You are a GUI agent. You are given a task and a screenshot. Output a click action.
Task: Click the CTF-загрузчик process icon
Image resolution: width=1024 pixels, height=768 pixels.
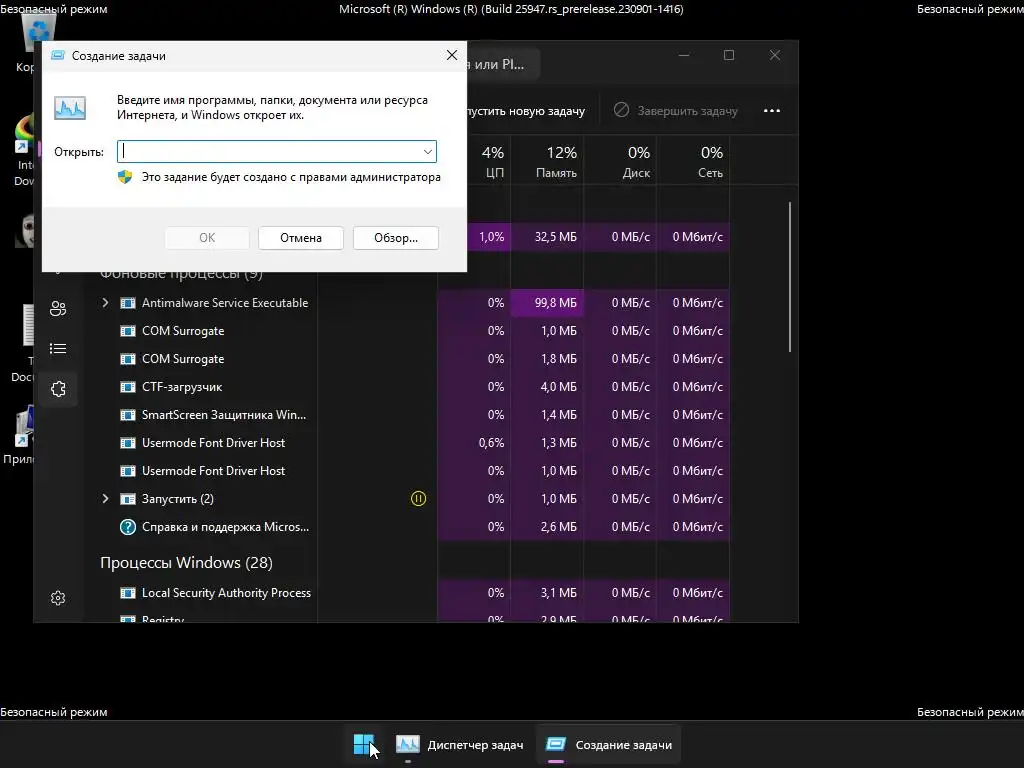pyautogui.click(x=128, y=387)
